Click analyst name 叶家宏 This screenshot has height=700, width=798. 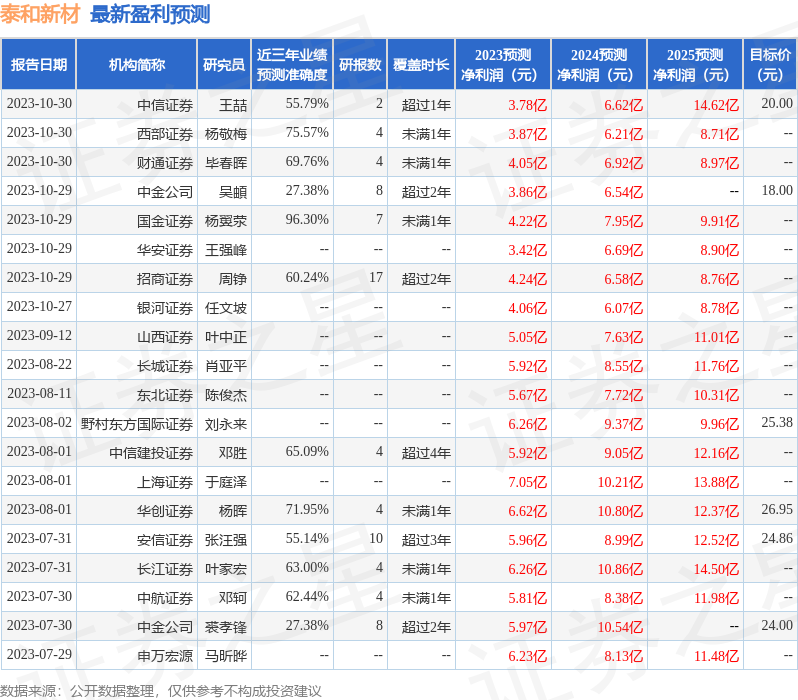[226, 570]
